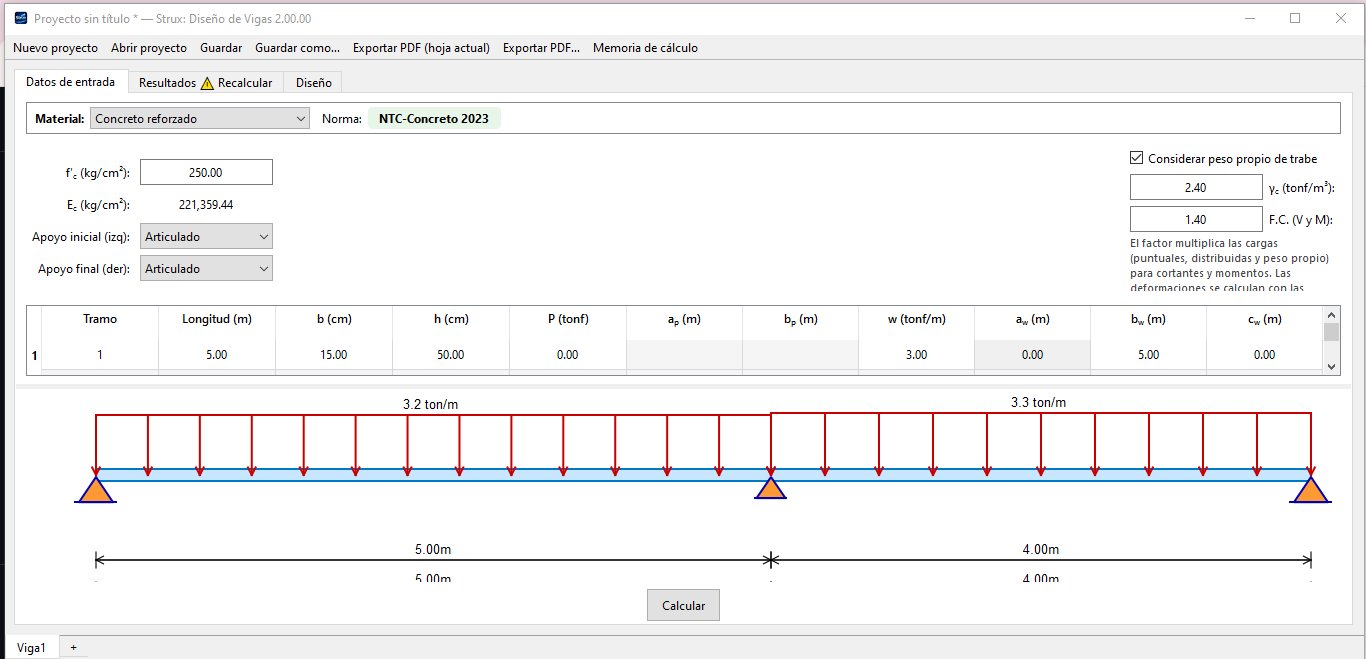
Task: Switch to the Diseño tab
Action: click(x=313, y=83)
